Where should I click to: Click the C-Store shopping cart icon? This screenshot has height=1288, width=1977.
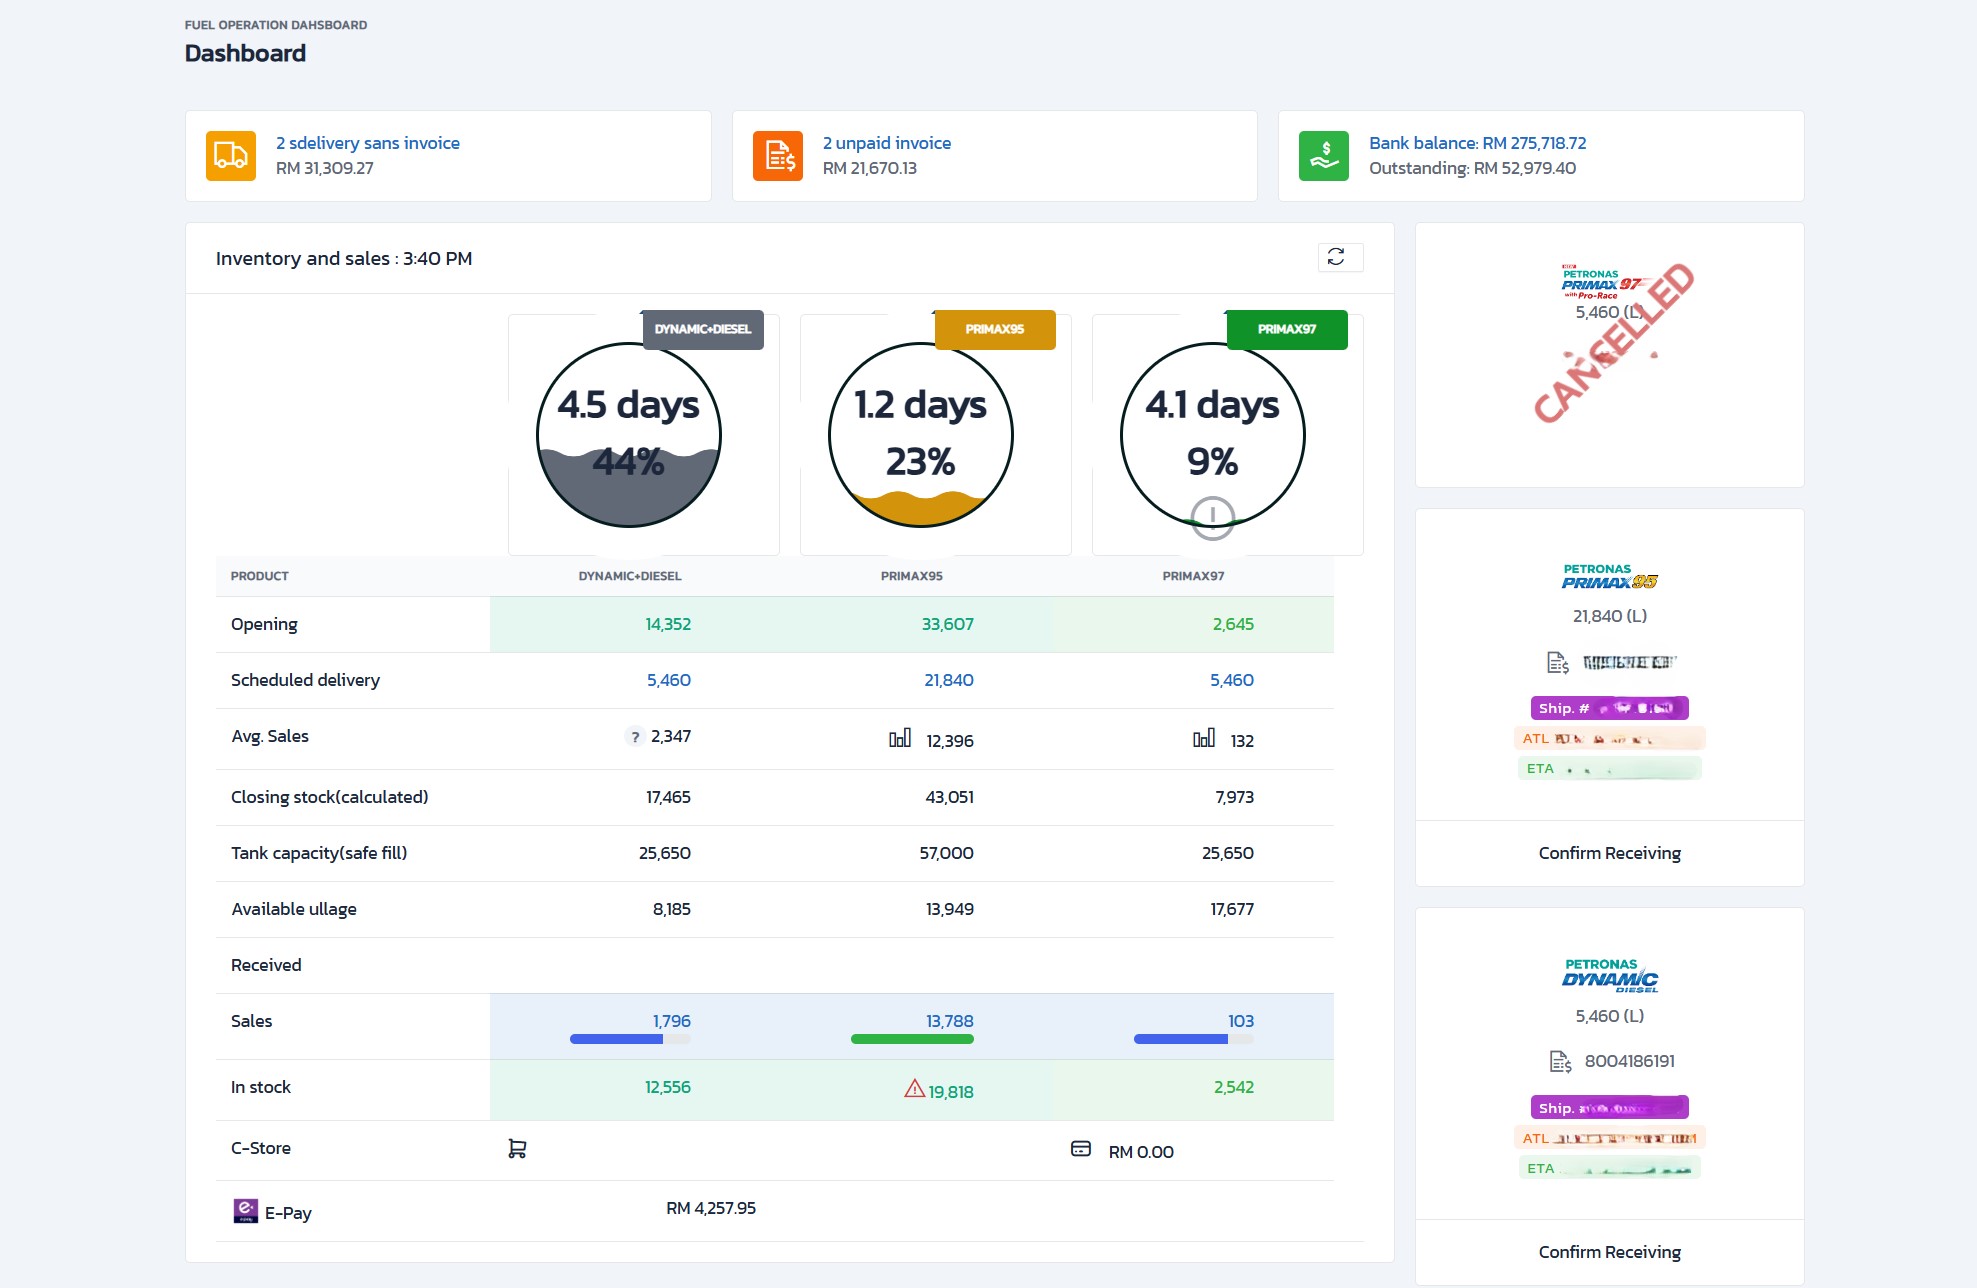click(x=517, y=1149)
